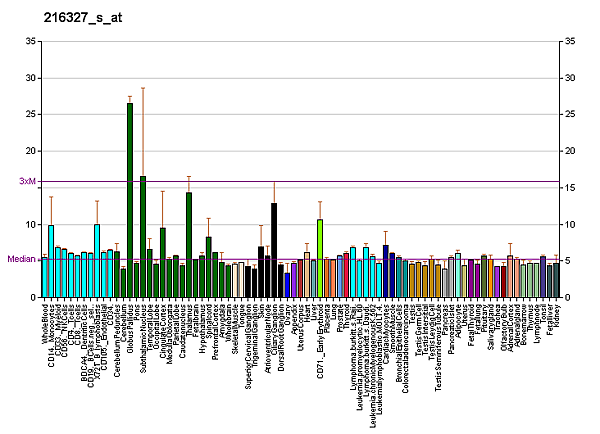Click the 3xM threshold label
Screen dimensions: 600x434
[x=27, y=181]
